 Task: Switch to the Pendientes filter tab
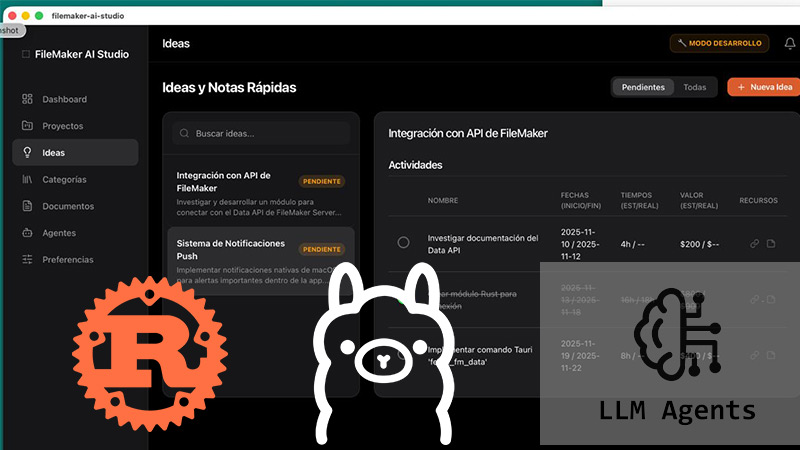[x=643, y=87]
